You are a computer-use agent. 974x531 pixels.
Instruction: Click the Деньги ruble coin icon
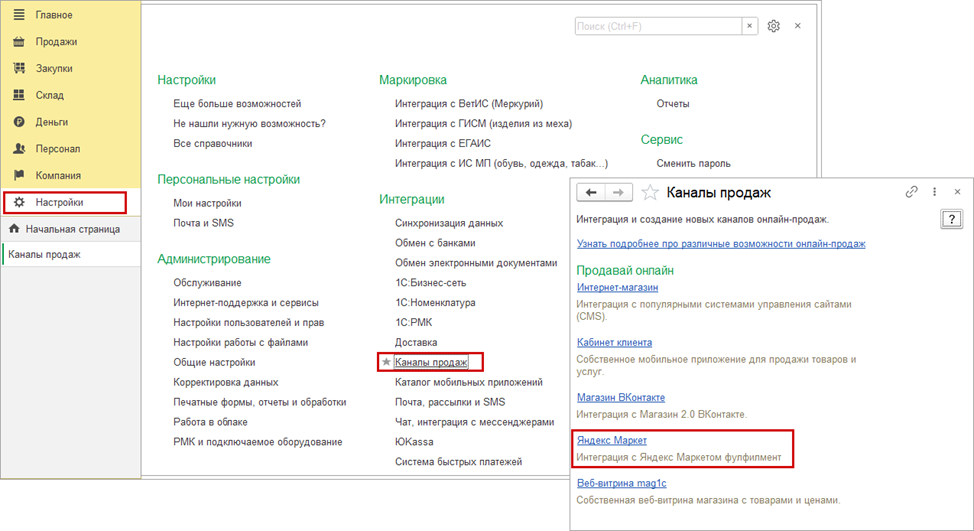(x=17, y=122)
